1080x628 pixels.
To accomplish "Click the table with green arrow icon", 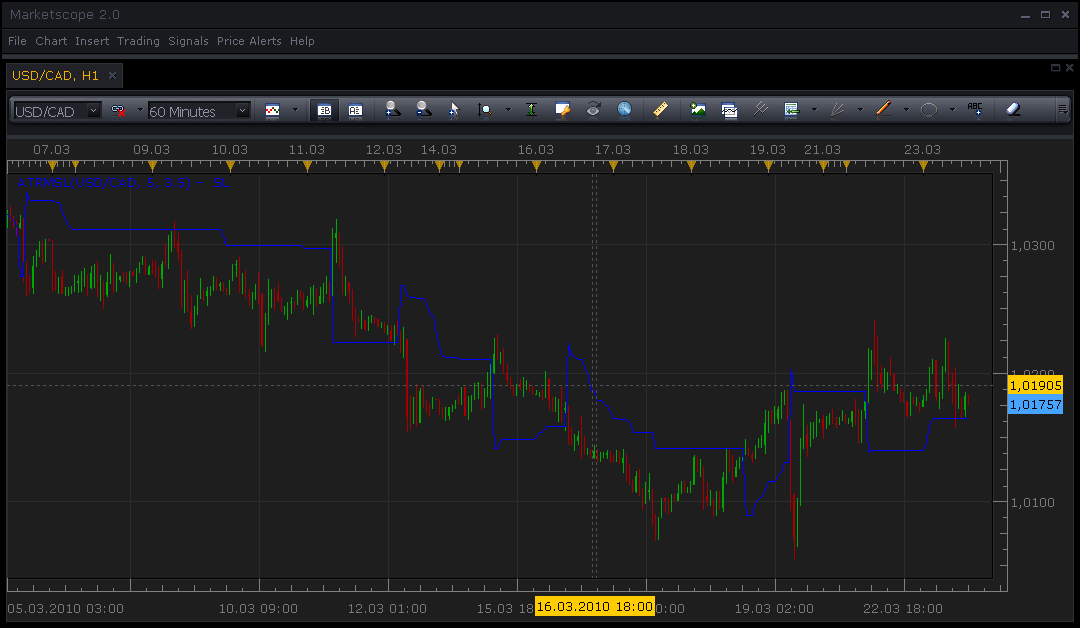I will click(x=791, y=109).
